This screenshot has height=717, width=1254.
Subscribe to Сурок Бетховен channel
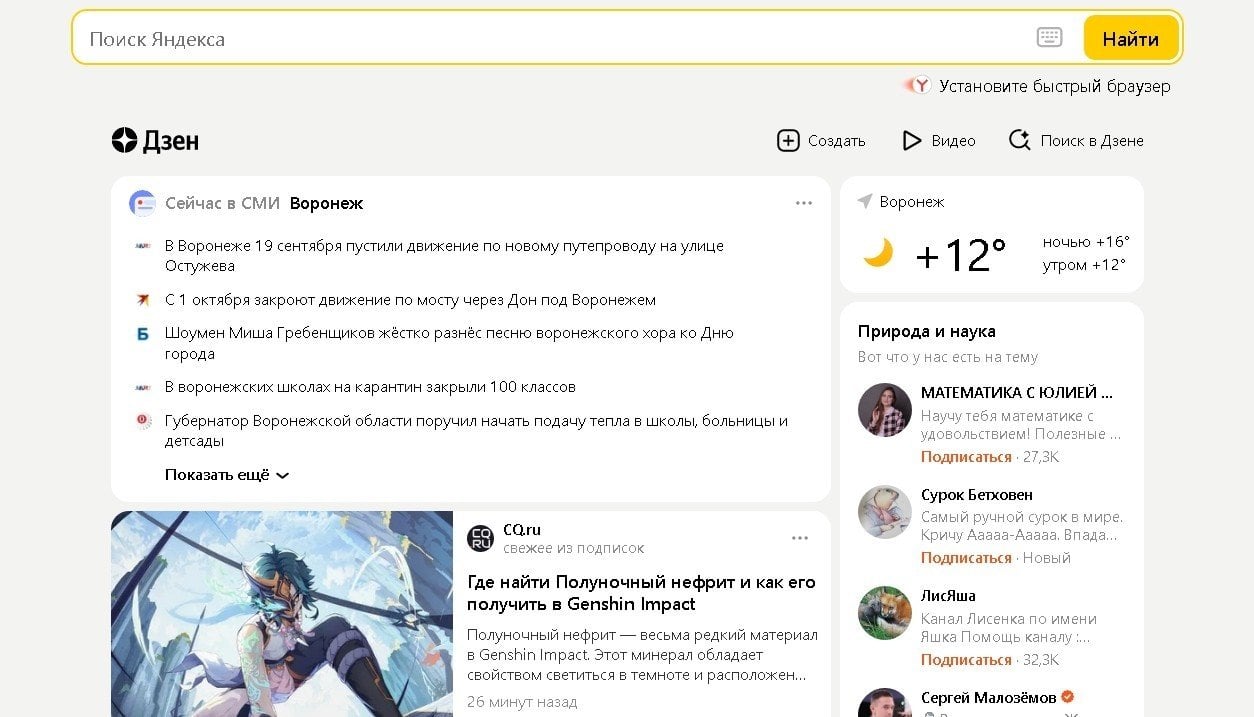tap(966, 558)
